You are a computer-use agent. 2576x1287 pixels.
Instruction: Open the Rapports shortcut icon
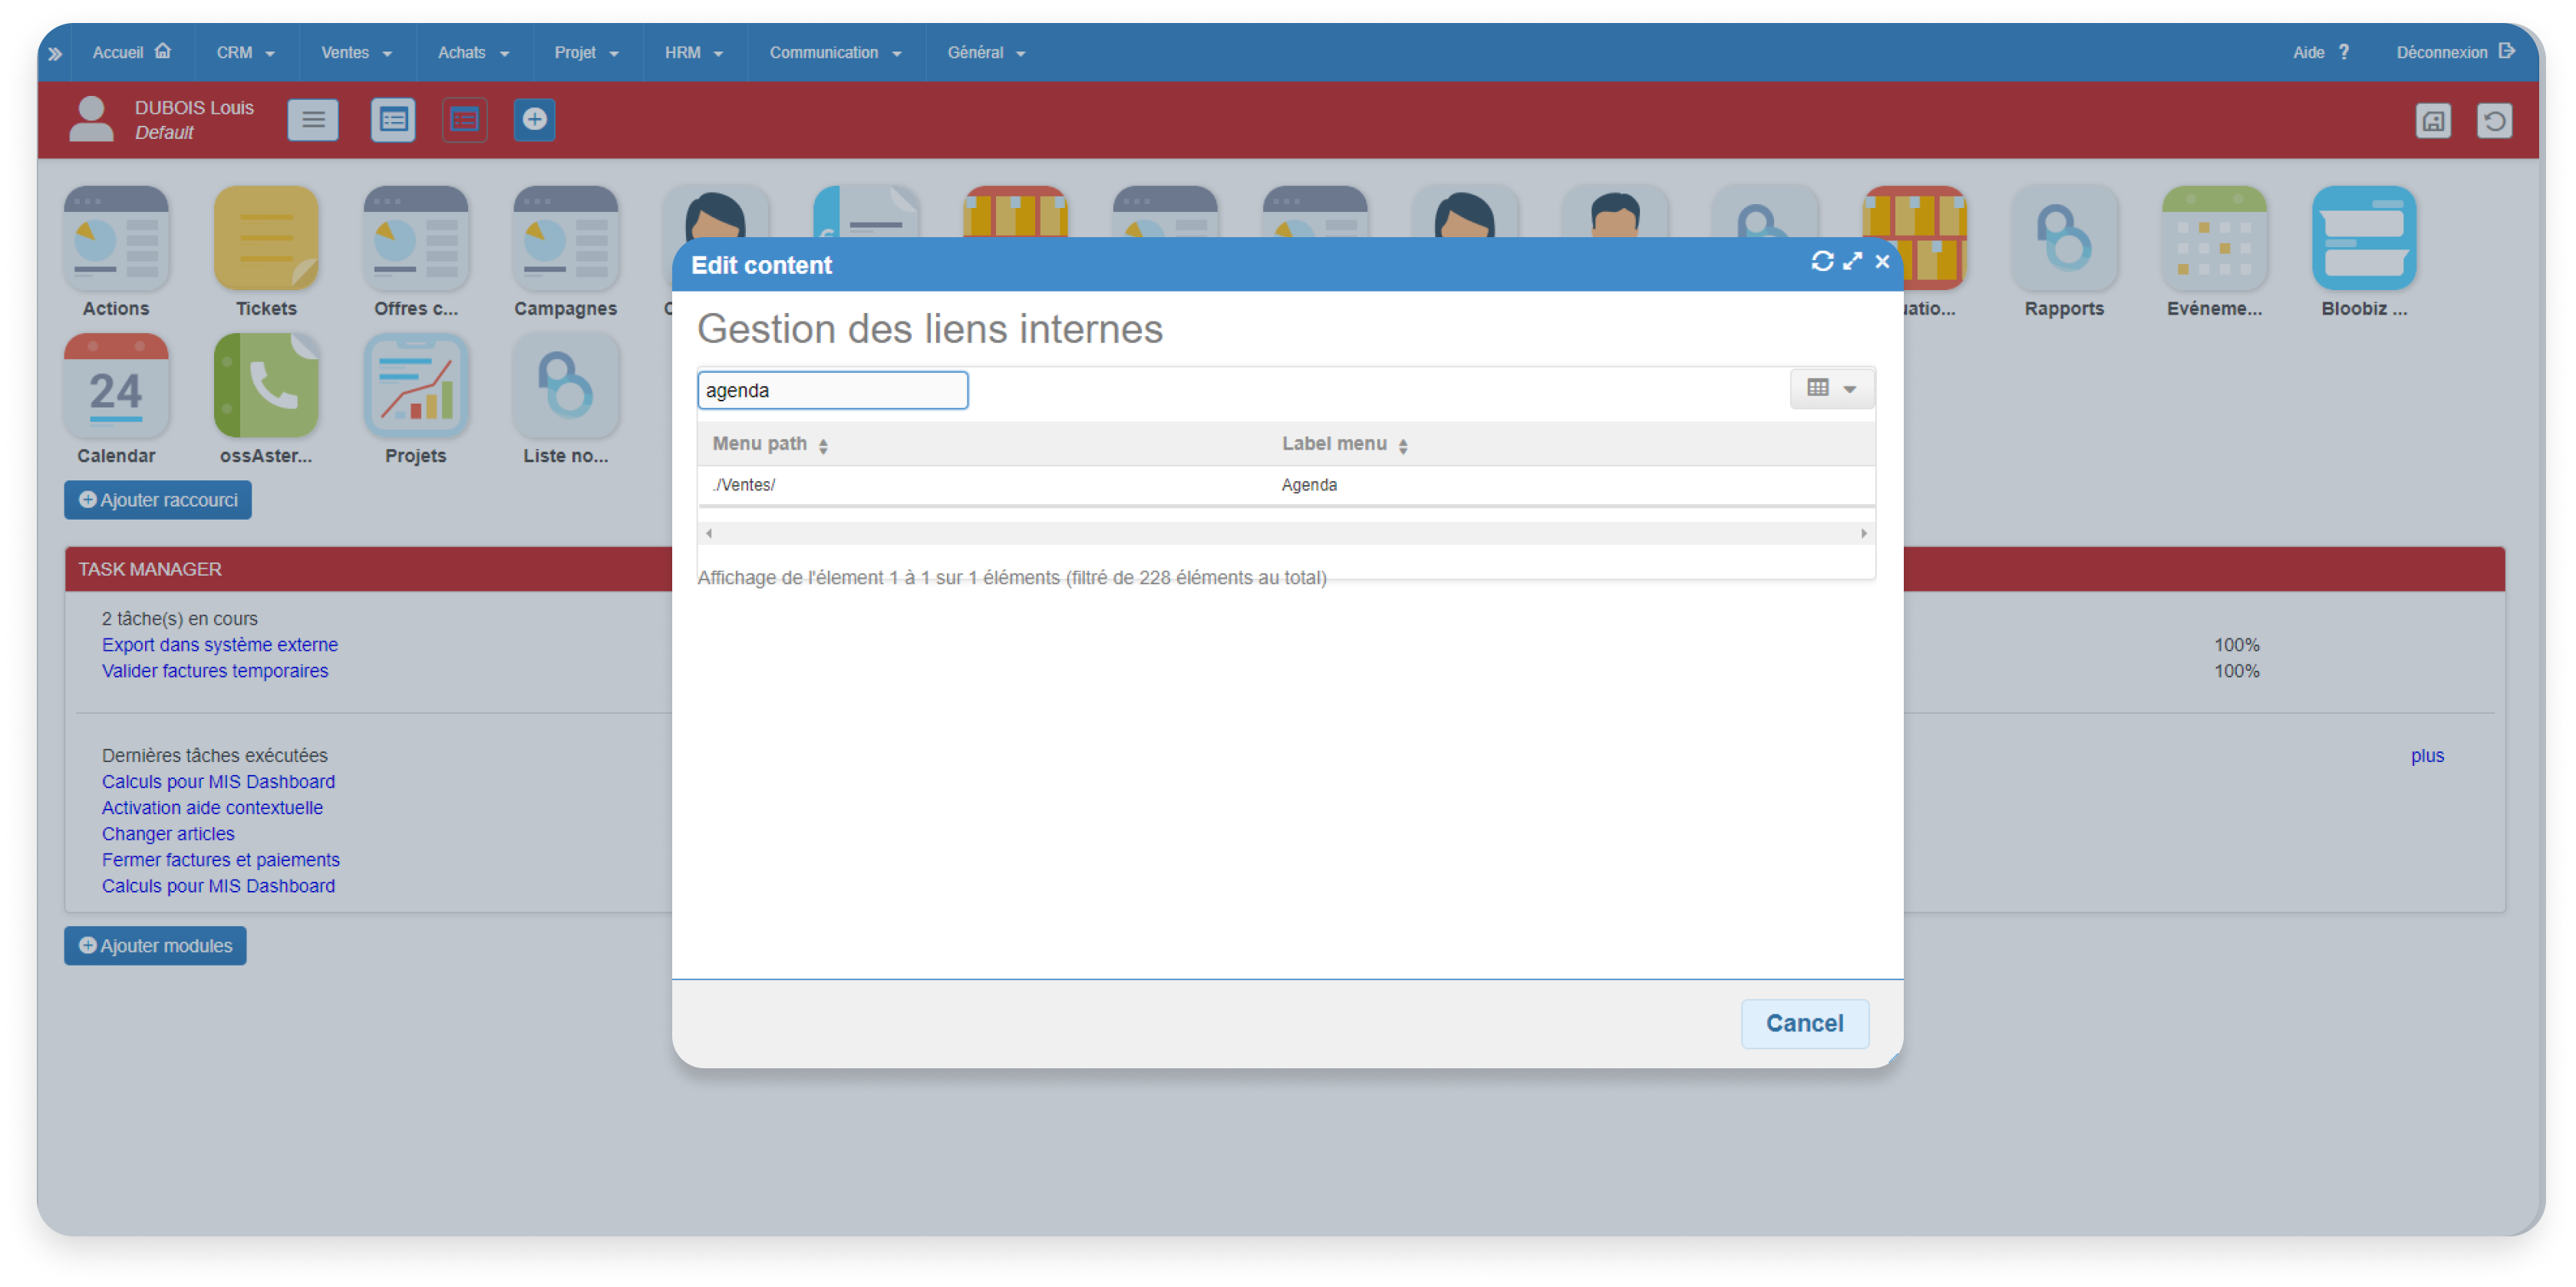tap(2064, 239)
